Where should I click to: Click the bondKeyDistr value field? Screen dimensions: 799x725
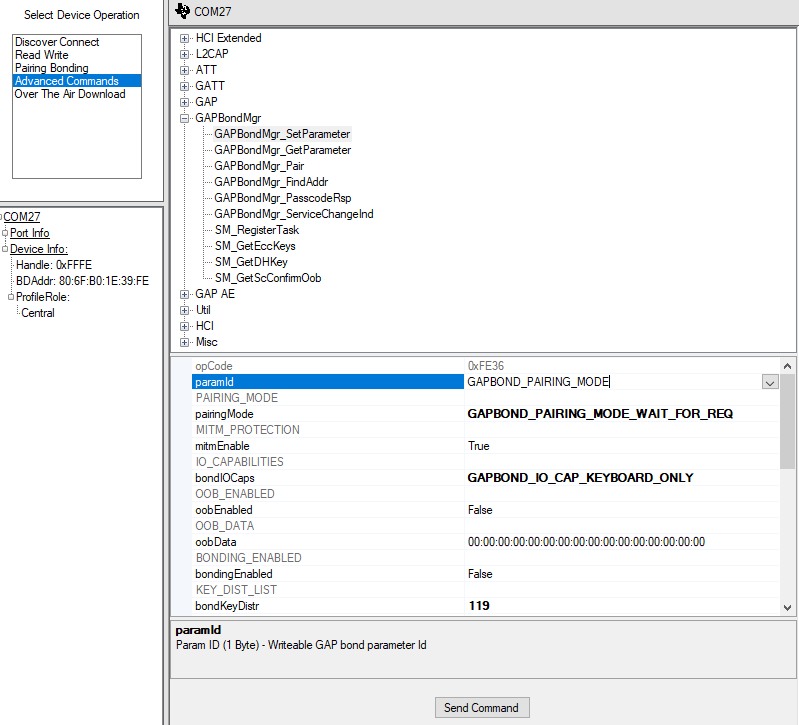620,606
